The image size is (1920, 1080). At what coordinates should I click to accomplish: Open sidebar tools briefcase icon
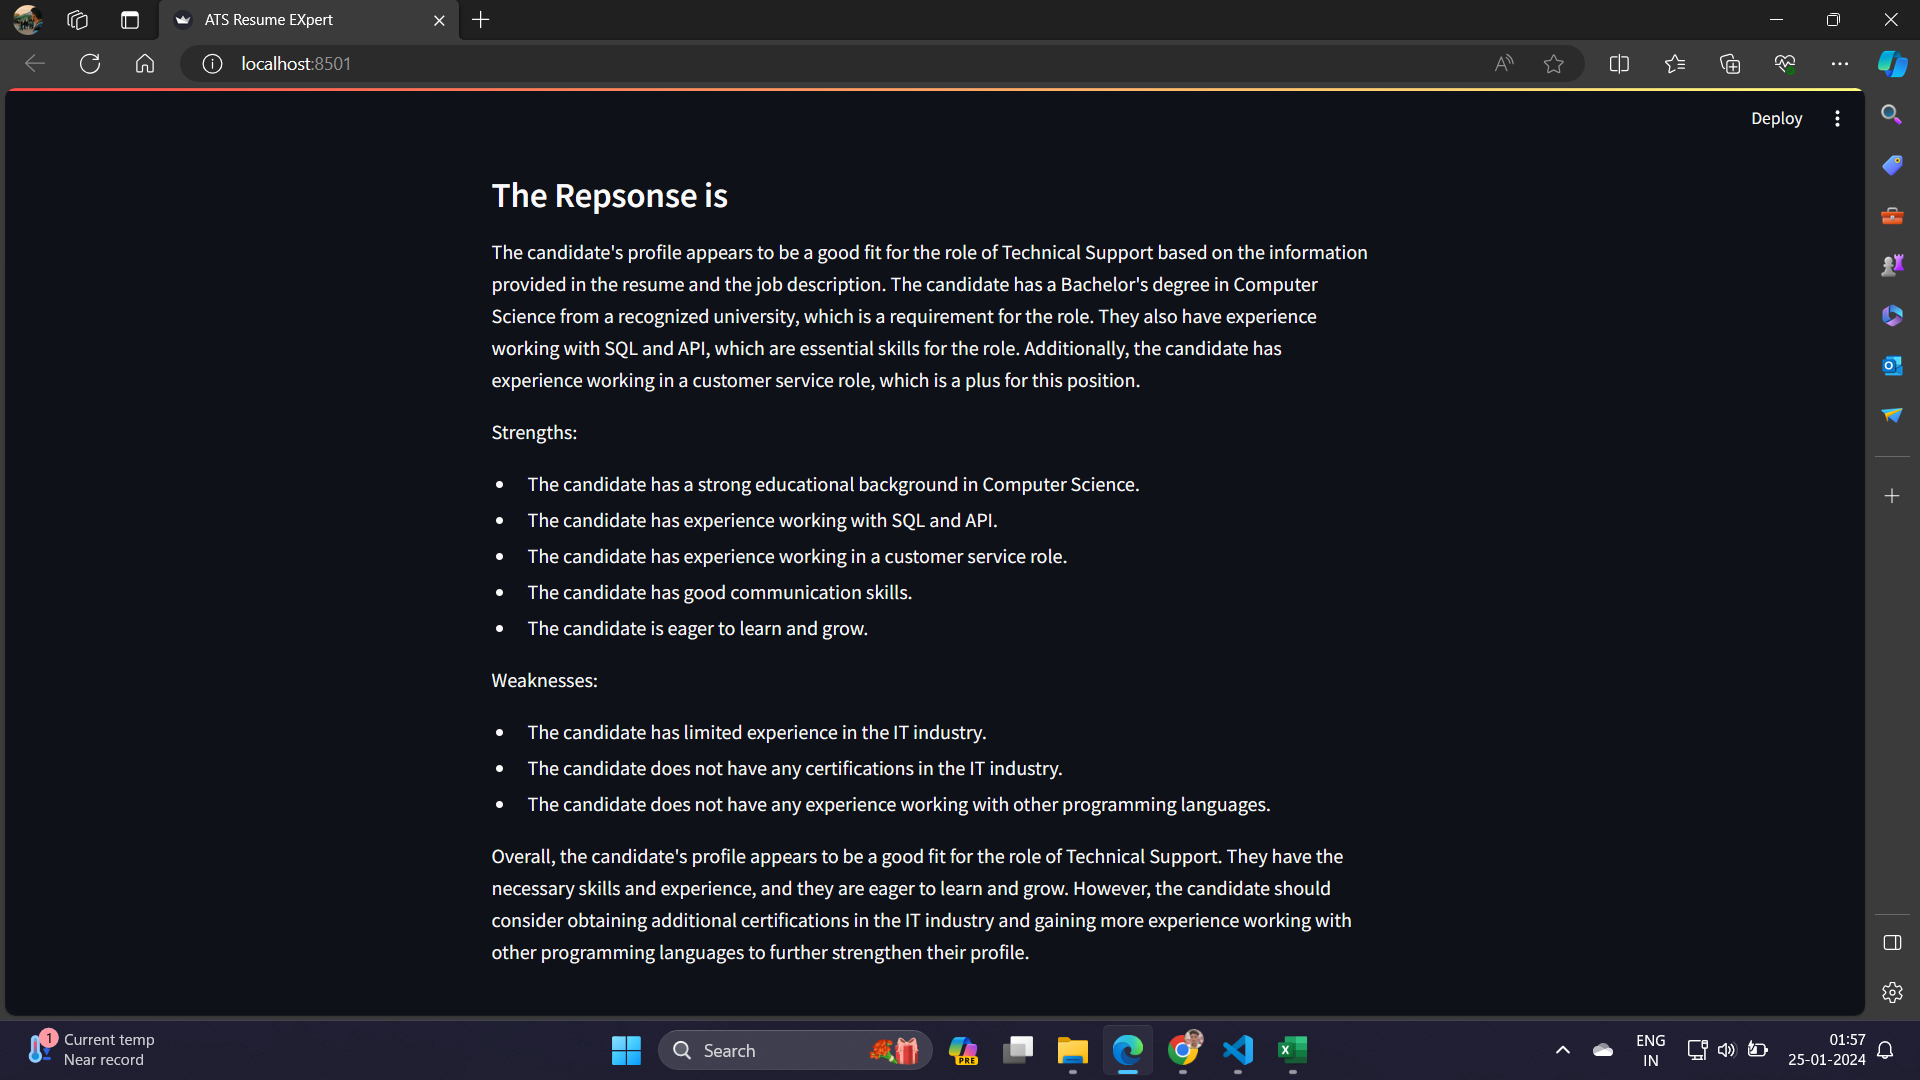(1891, 216)
